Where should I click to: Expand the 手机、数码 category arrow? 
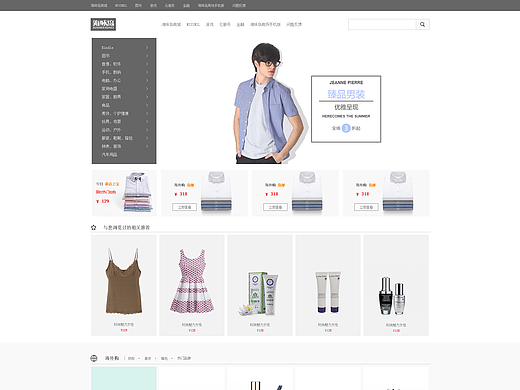click(147, 72)
